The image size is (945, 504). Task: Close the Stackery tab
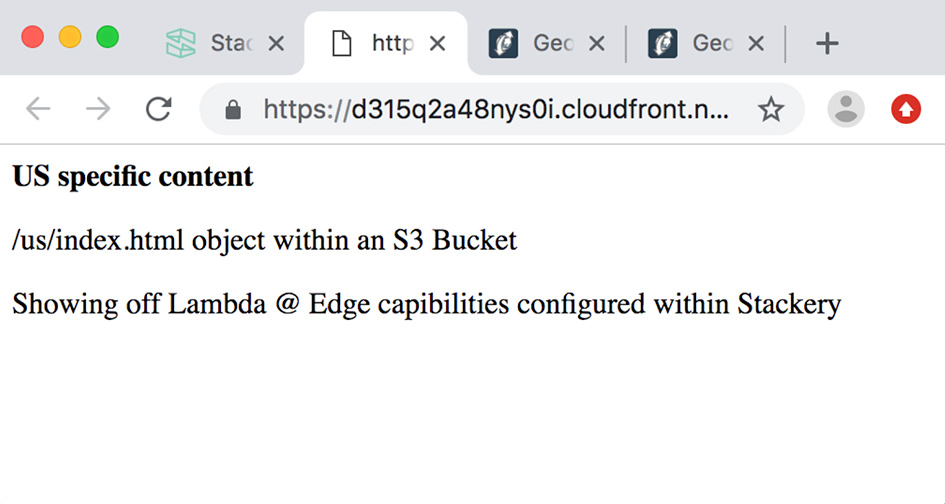pyautogui.click(x=277, y=43)
